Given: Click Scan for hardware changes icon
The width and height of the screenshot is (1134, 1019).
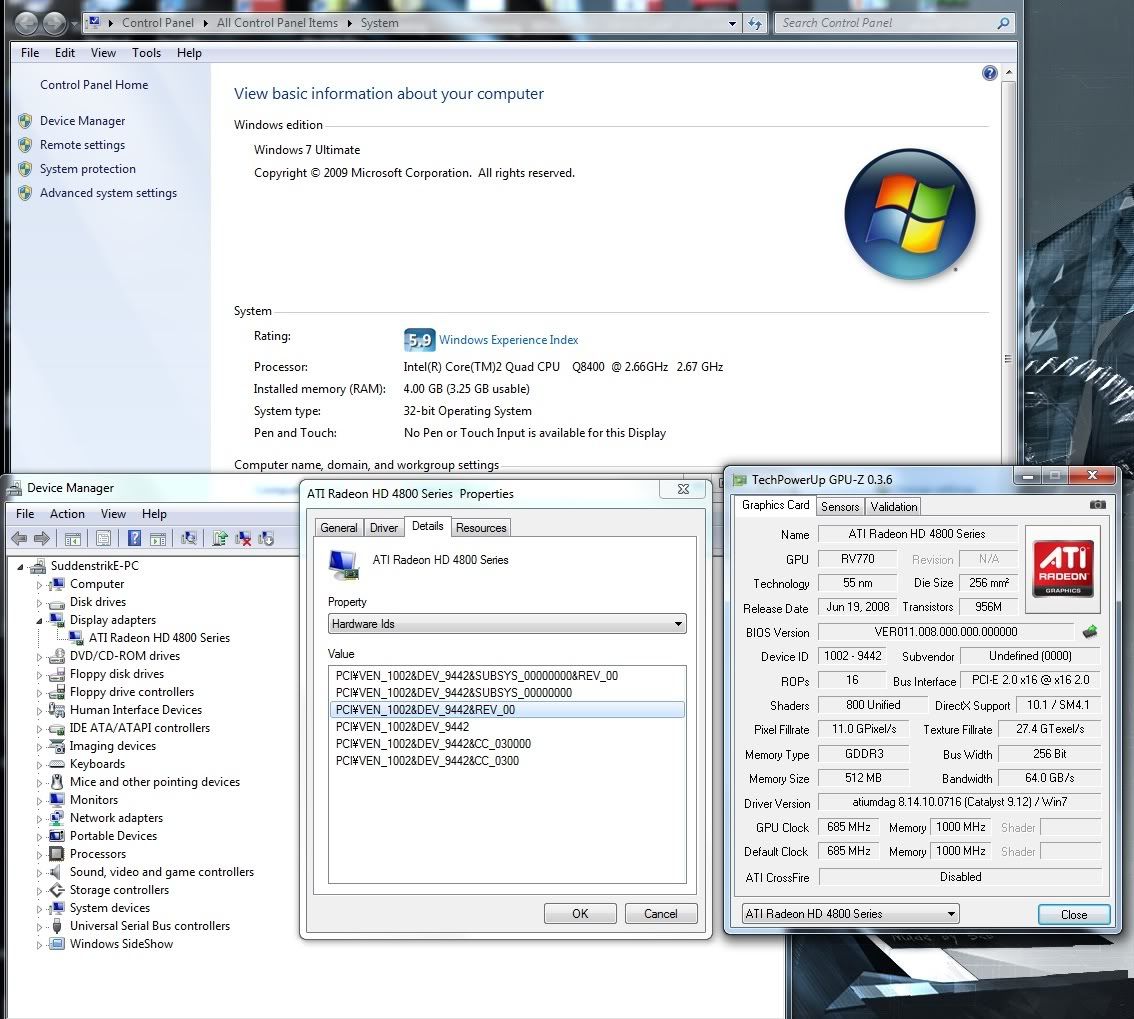Looking at the screenshot, I should point(189,538).
